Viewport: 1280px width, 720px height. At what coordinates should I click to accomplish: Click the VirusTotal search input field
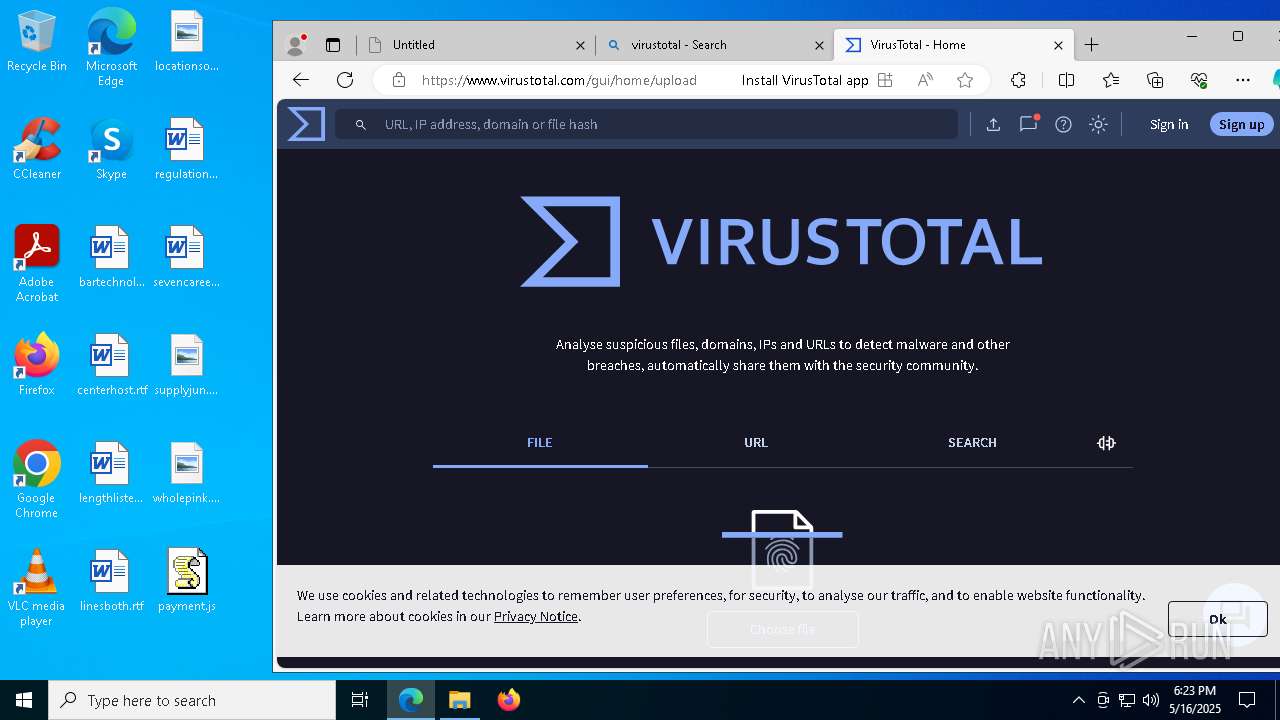point(646,124)
